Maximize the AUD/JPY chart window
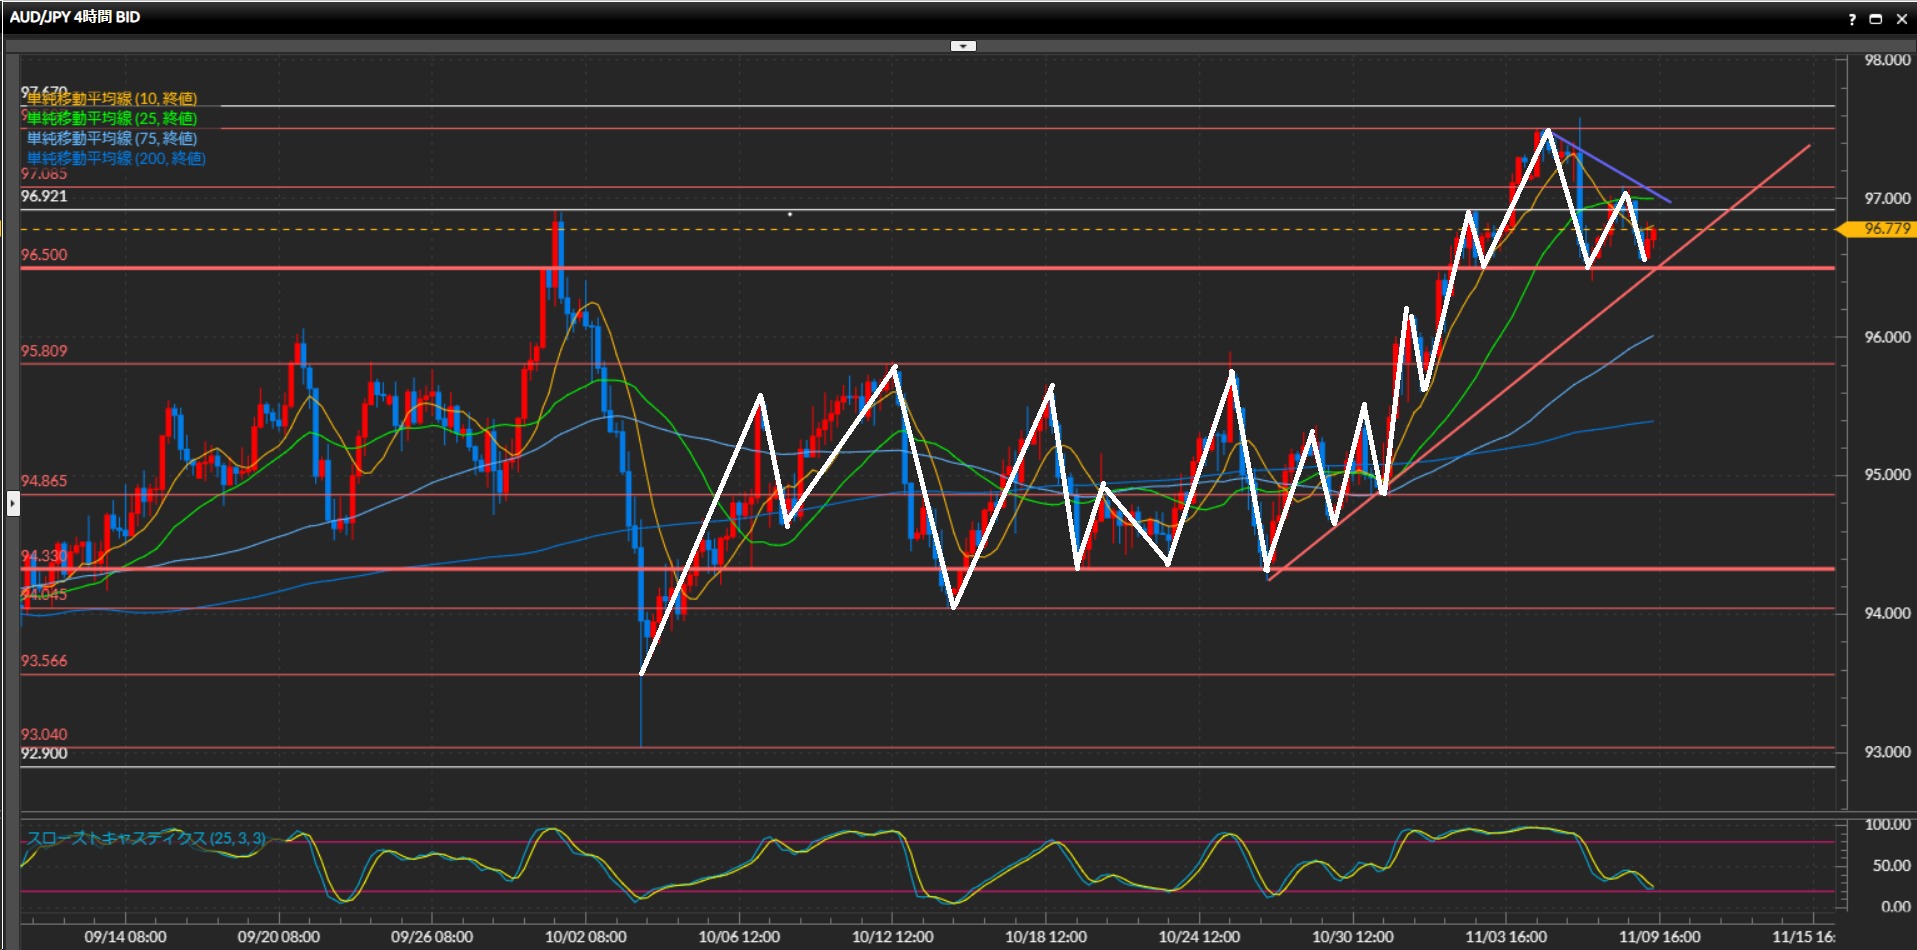 (x=1876, y=19)
